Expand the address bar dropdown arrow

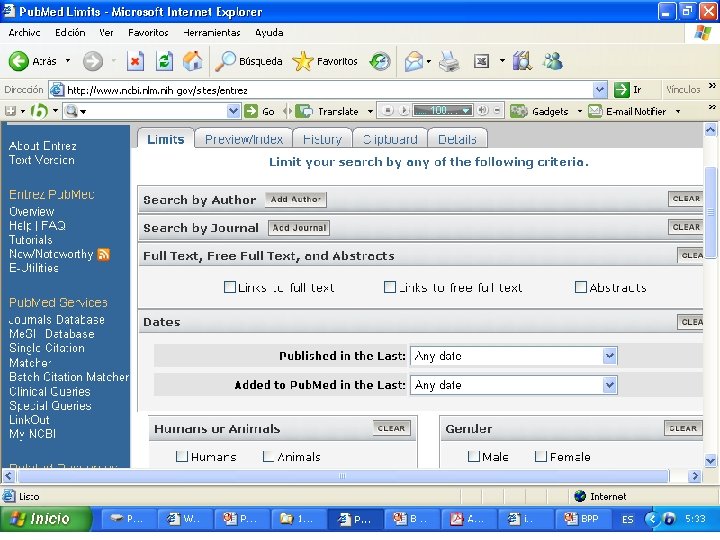(599, 90)
